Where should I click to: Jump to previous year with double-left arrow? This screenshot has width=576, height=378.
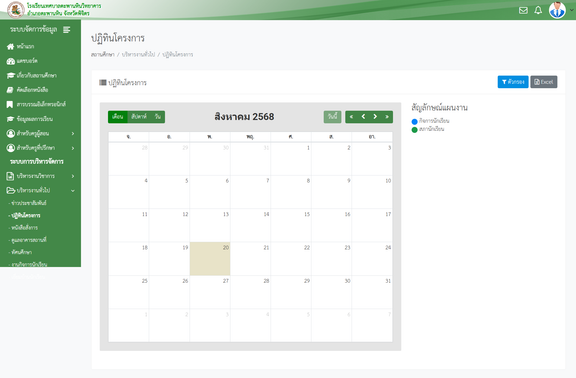coord(351,117)
